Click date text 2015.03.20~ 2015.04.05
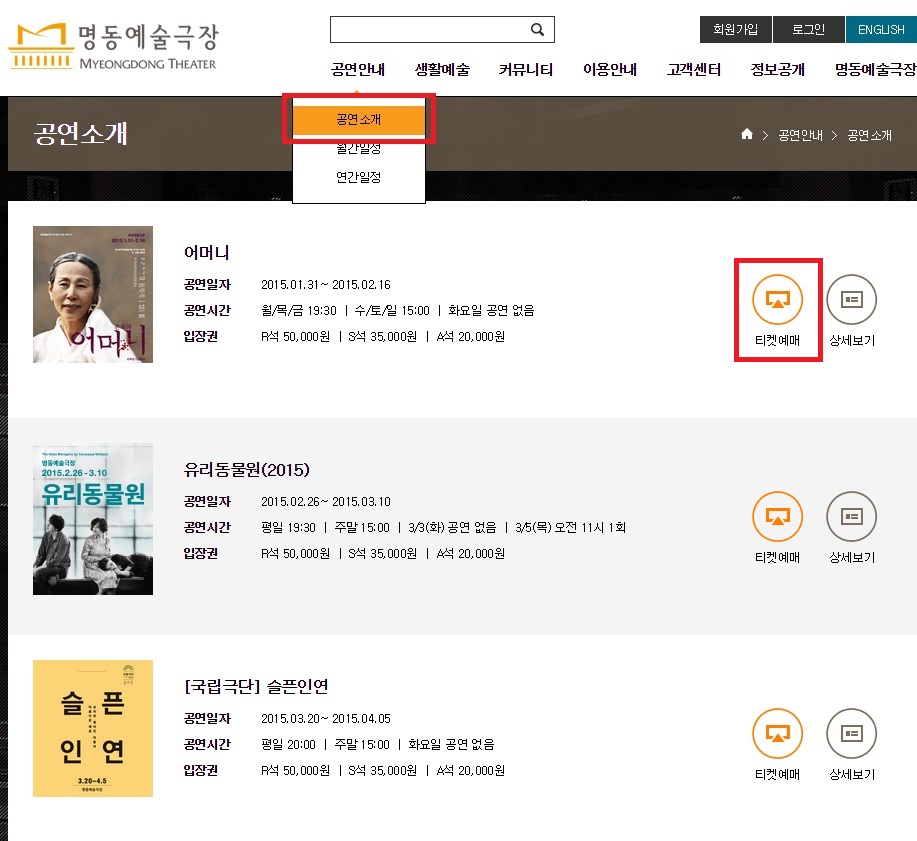 pyautogui.click(x=326, y=719)
